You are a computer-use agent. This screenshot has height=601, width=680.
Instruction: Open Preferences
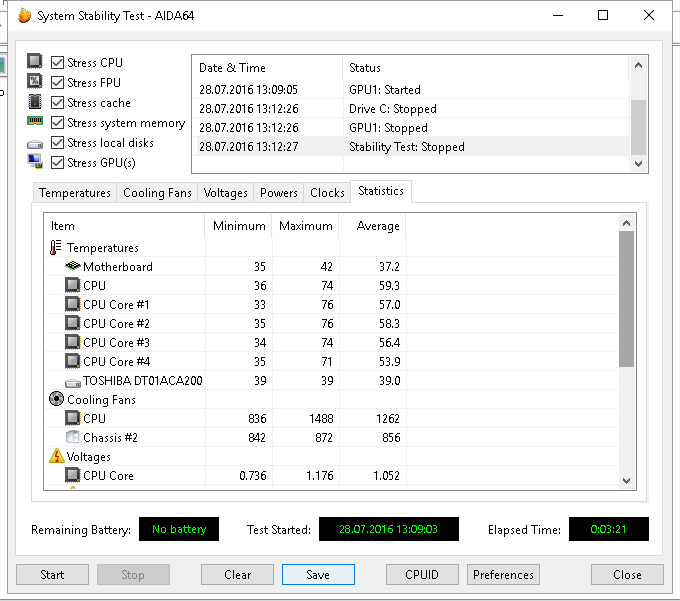(x=503, y=575)
